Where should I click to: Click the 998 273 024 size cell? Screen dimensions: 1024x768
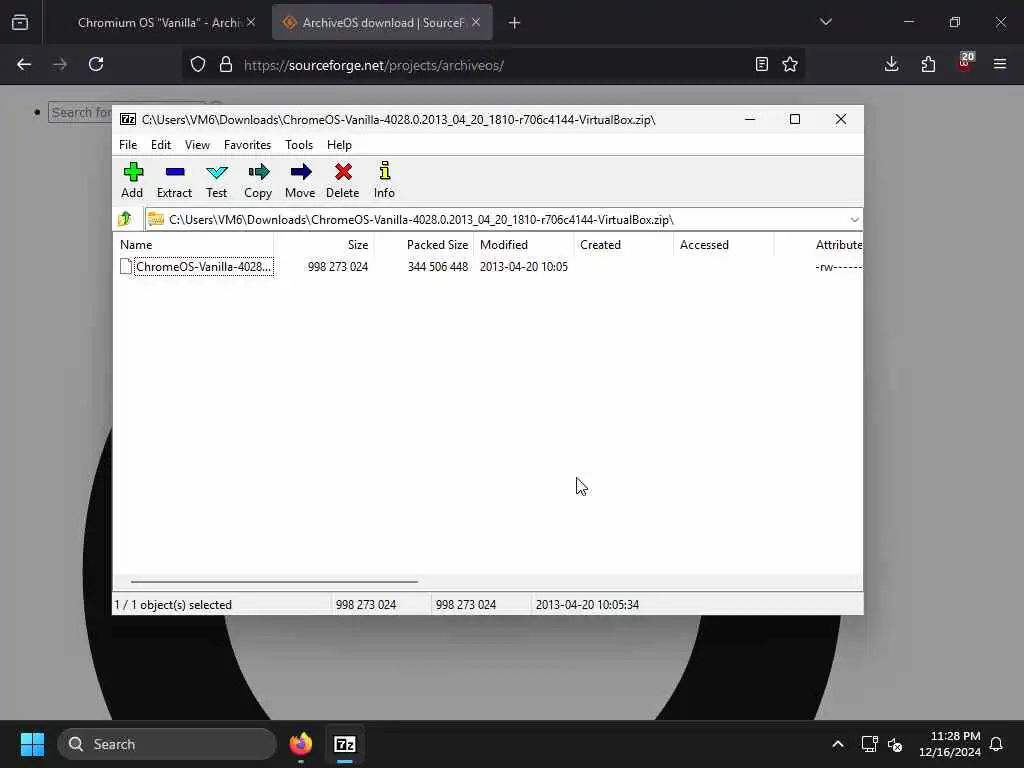(338, 266)
